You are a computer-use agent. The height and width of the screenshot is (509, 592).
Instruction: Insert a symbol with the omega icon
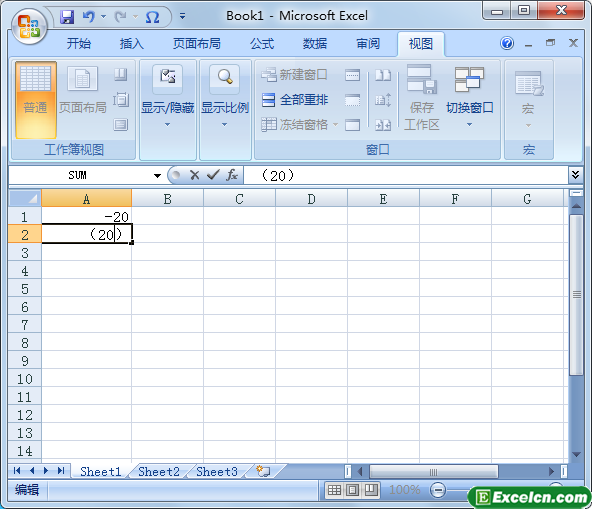tap(152, 17)
